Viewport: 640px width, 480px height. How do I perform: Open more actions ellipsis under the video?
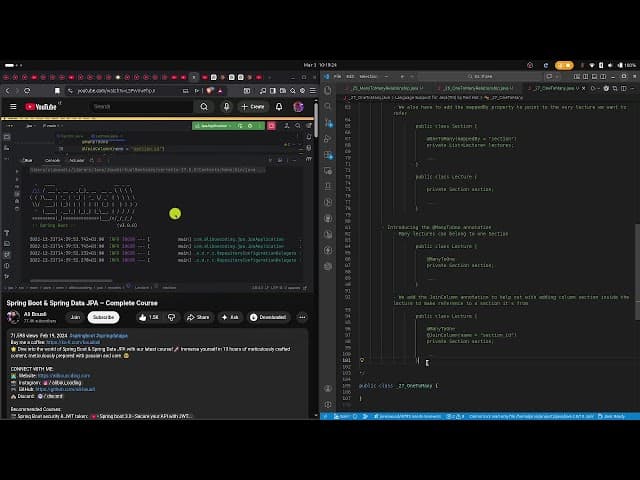(x=300, y=317)
